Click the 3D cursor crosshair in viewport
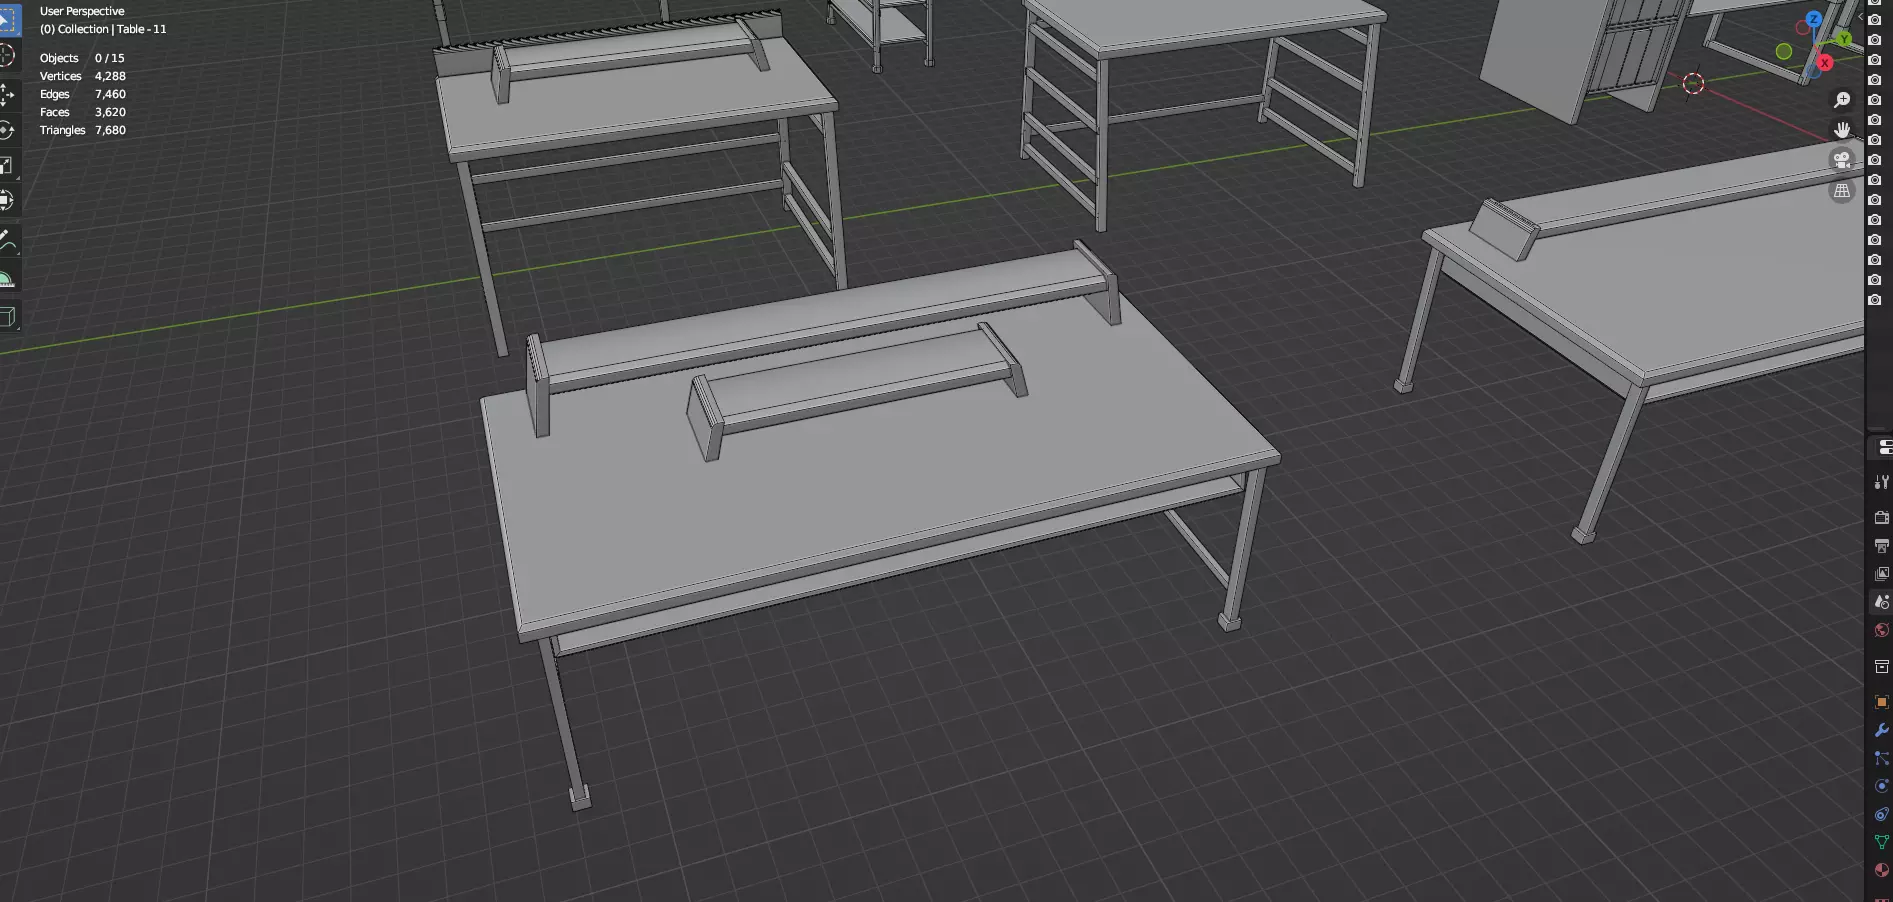1893x902 pixels. [x=1693, y=84]
